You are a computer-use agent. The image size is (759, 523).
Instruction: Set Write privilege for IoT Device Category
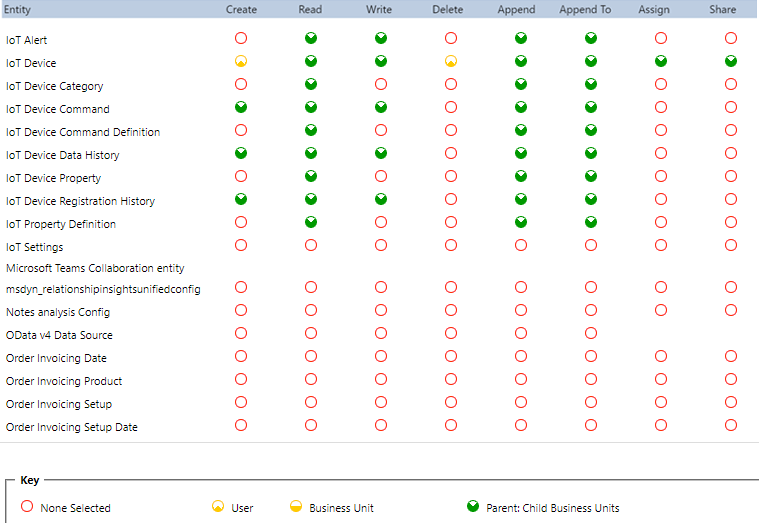pyautogui.click(x=381, y=84)
